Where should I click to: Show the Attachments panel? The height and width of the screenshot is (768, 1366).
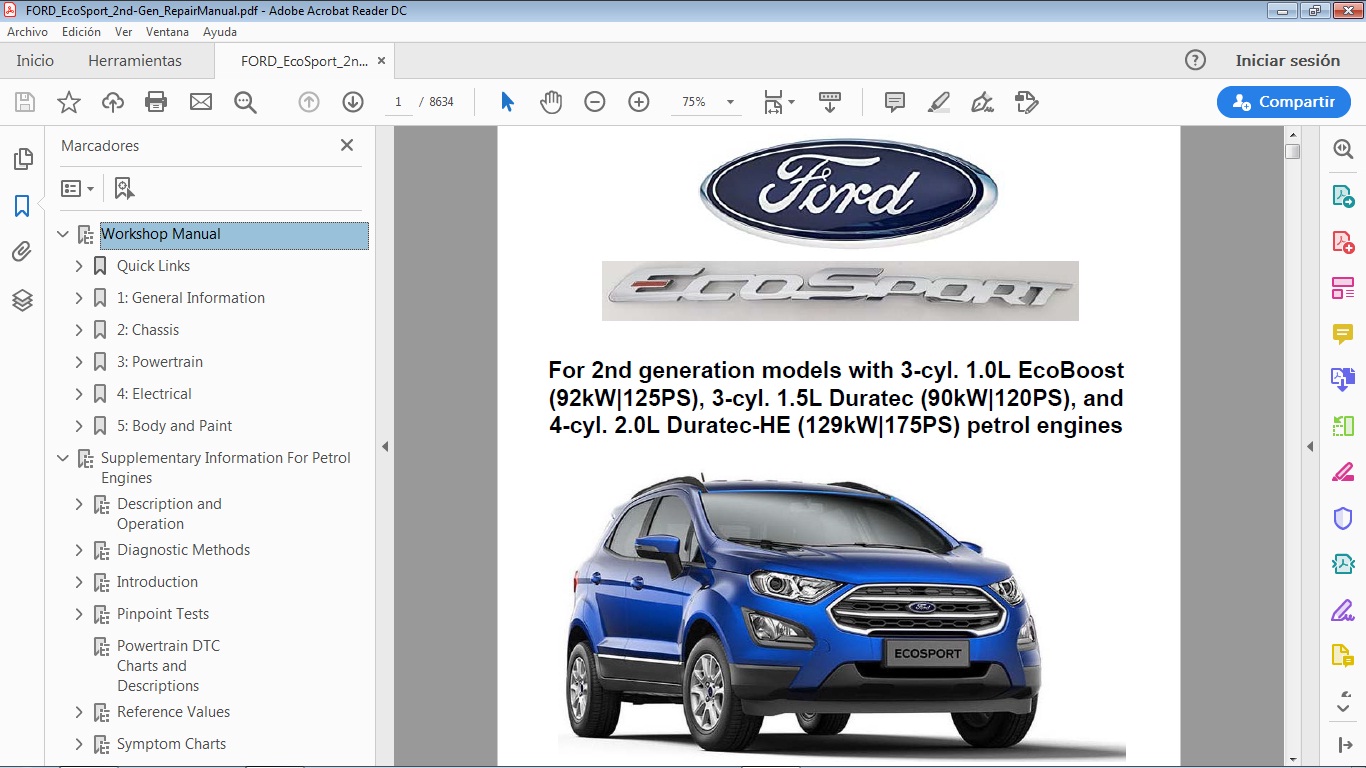point(22,251)
